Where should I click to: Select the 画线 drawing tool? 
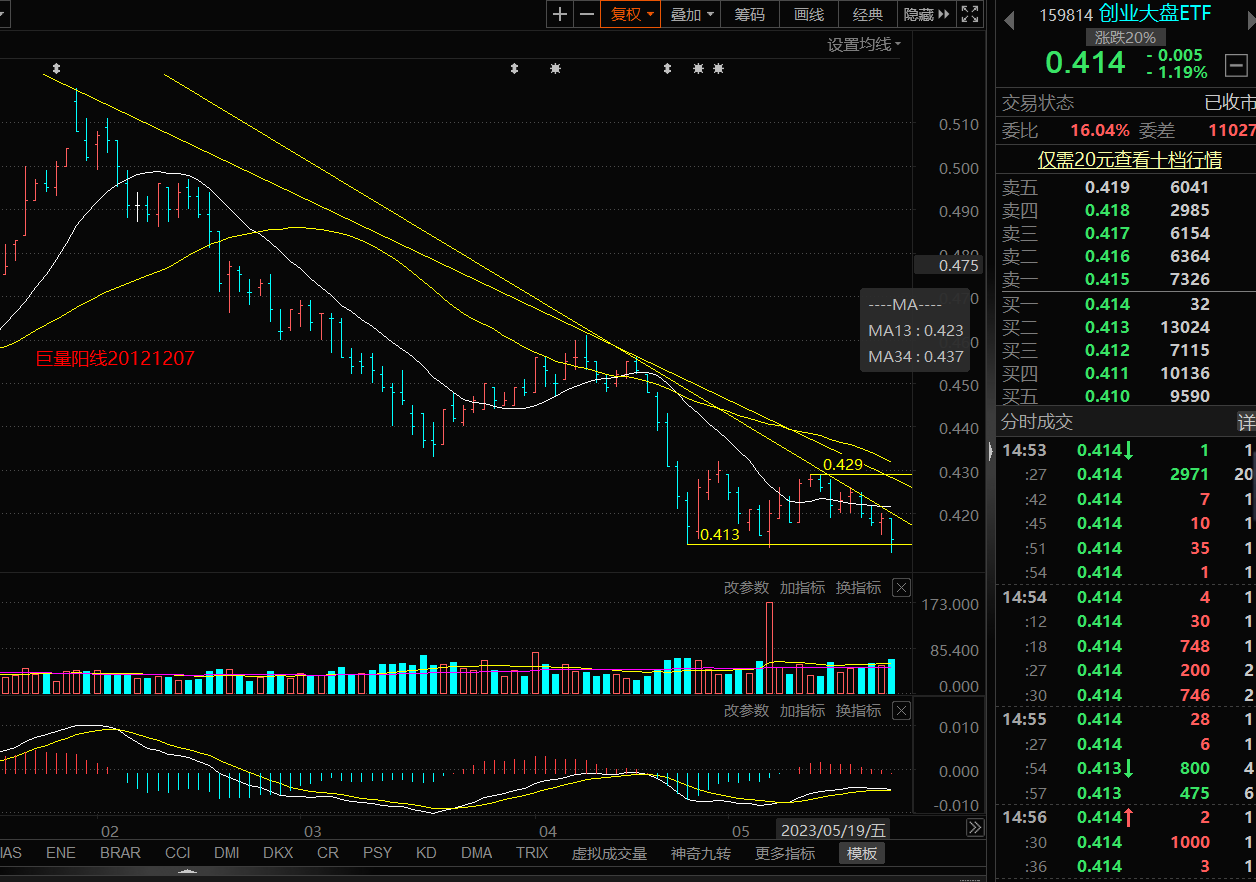pyautogui.click(x=809, y=14)
